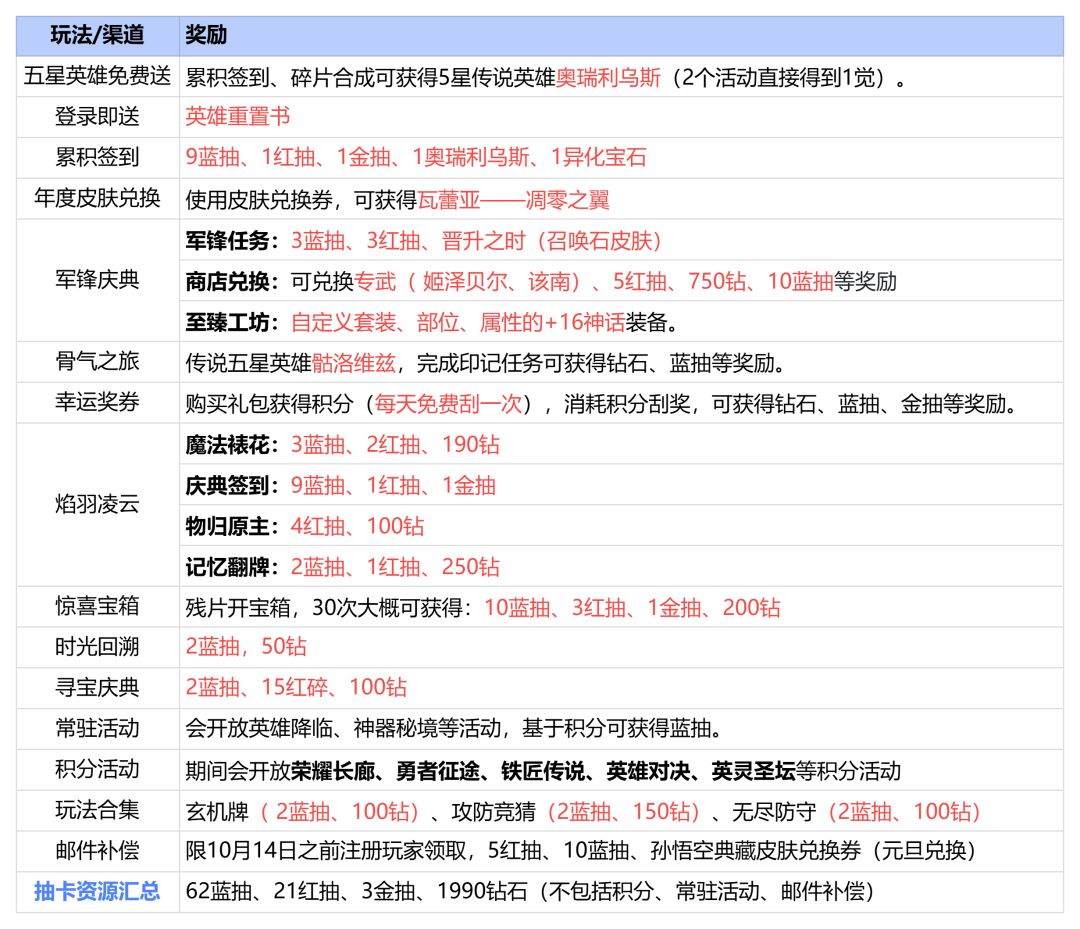The height and width of the screenshot is (929, 1080).
Task: Select the "惊喜宝箱" row label
Action: point(97,606)
